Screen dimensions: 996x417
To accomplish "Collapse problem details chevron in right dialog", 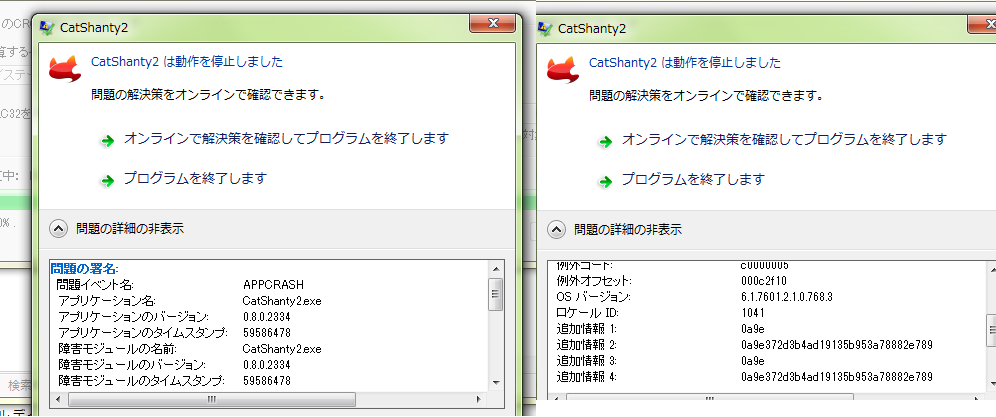I will click(x=556, y=229).
